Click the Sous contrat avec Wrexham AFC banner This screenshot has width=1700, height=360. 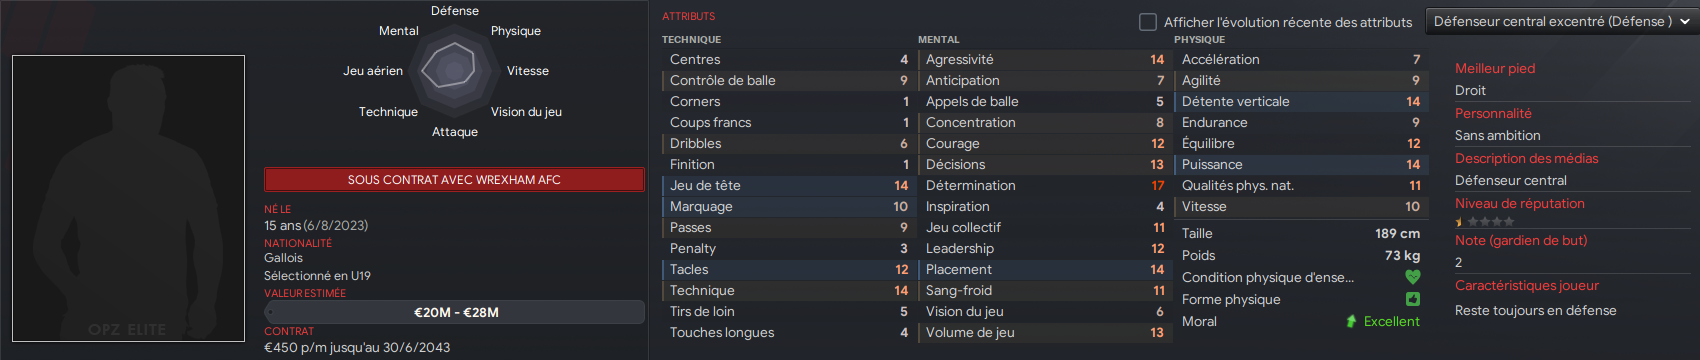click(454, 180)
